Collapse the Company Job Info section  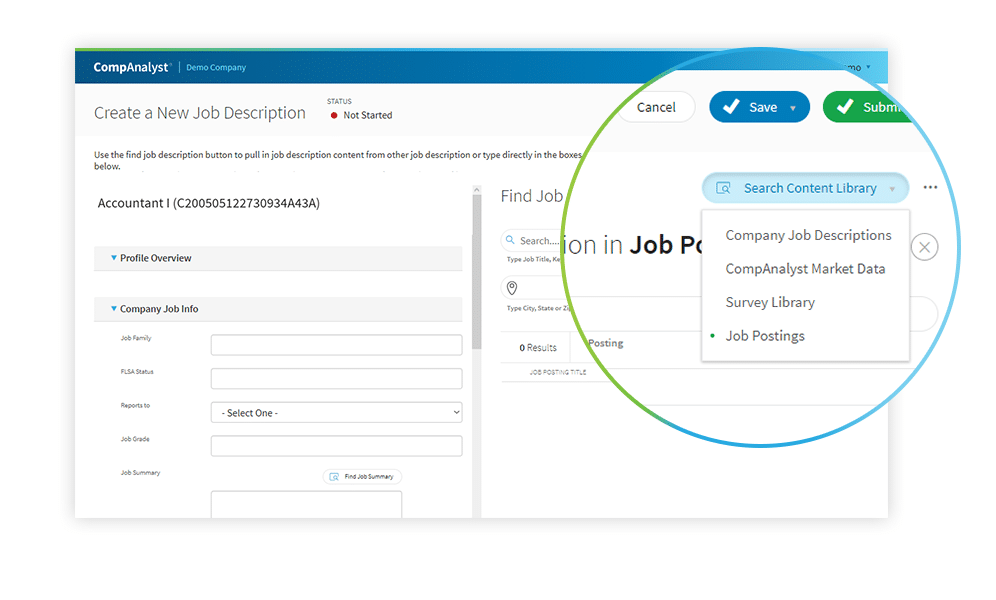(278, 309)
